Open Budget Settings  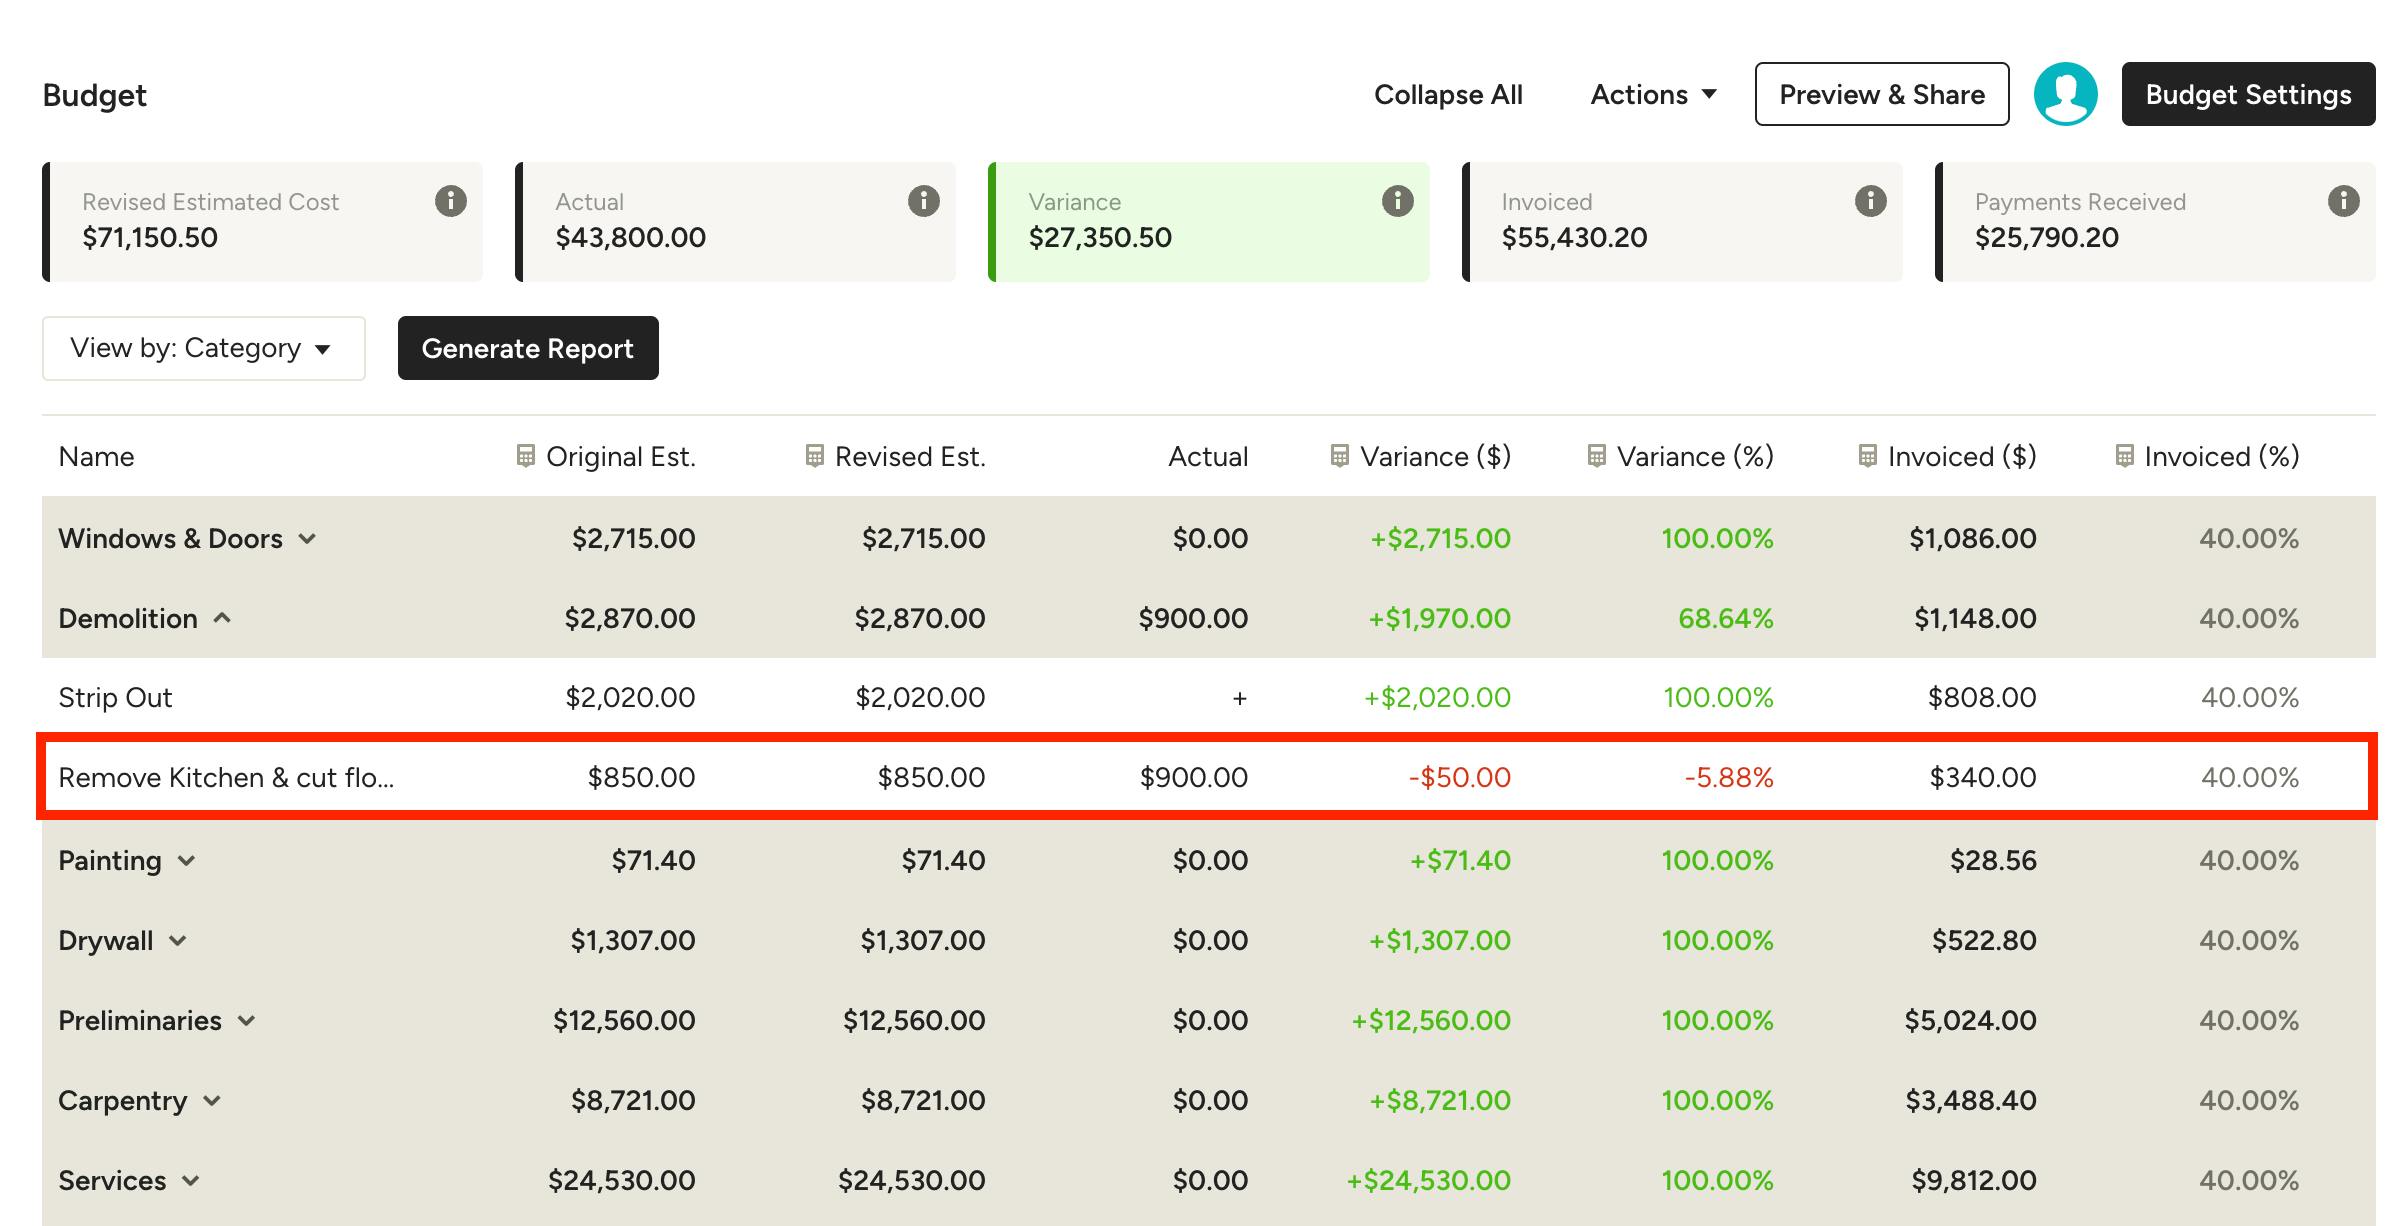2249,94
